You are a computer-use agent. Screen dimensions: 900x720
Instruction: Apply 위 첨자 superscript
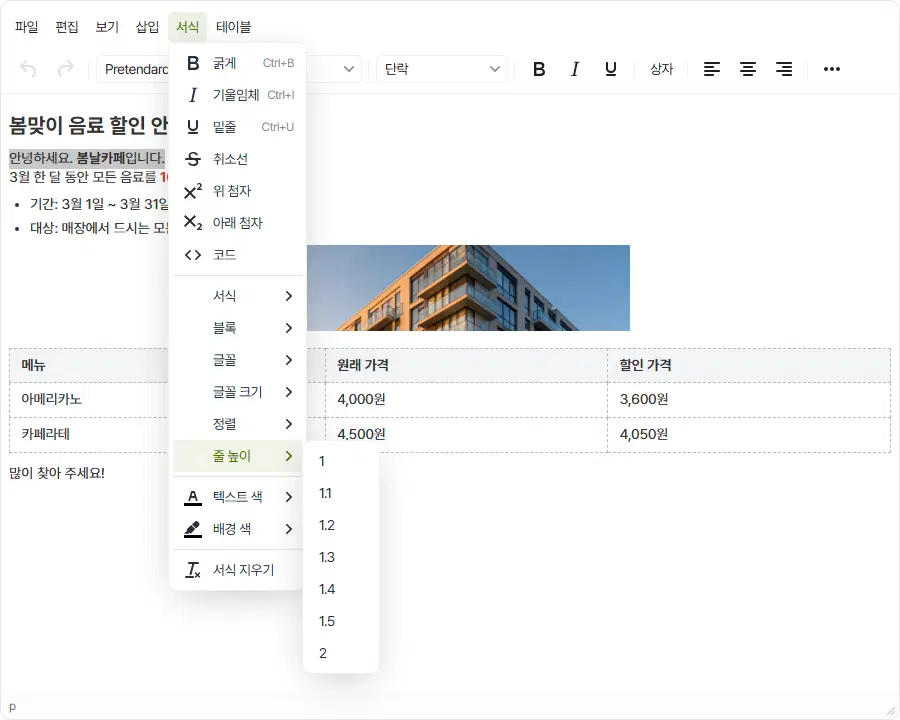click(238, 191)
